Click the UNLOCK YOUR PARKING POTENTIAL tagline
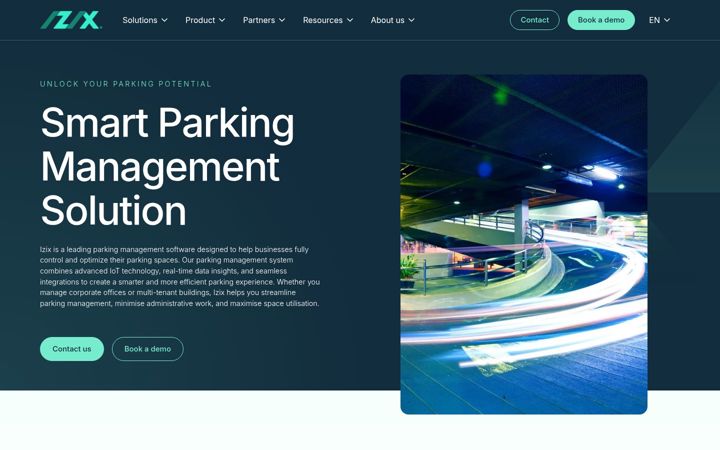Image resolution: width=720 pixels, height=450 pixels. click(x=126, y=84)
